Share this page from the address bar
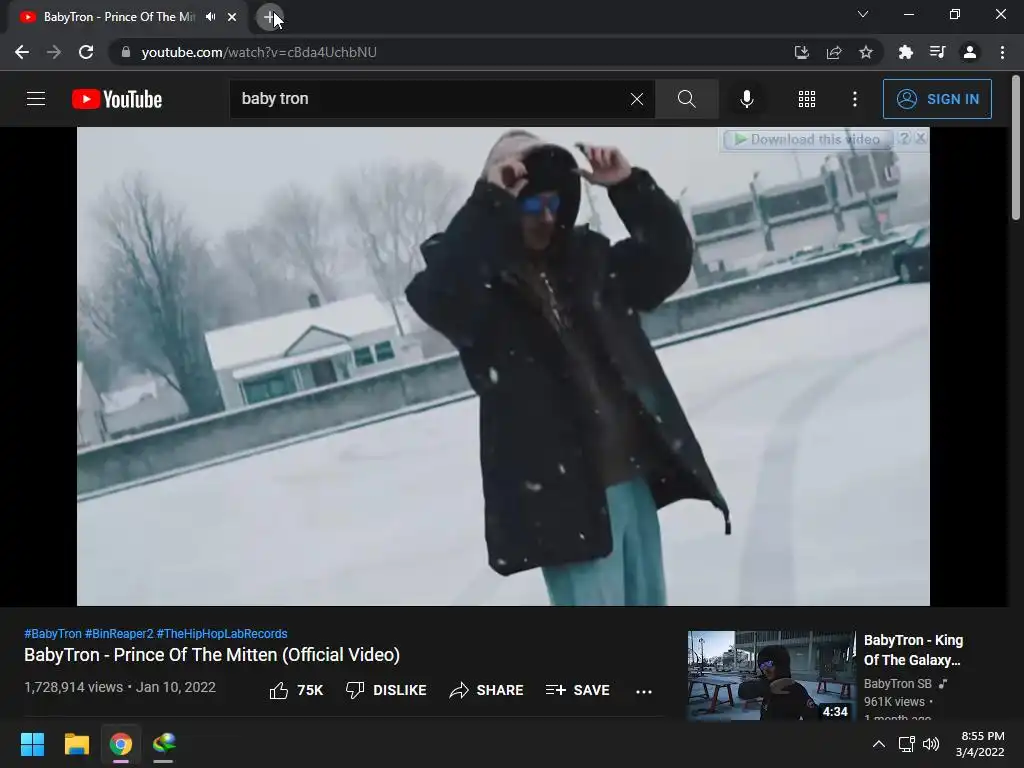The image size is (1024, 768). (x=834, y=52)
